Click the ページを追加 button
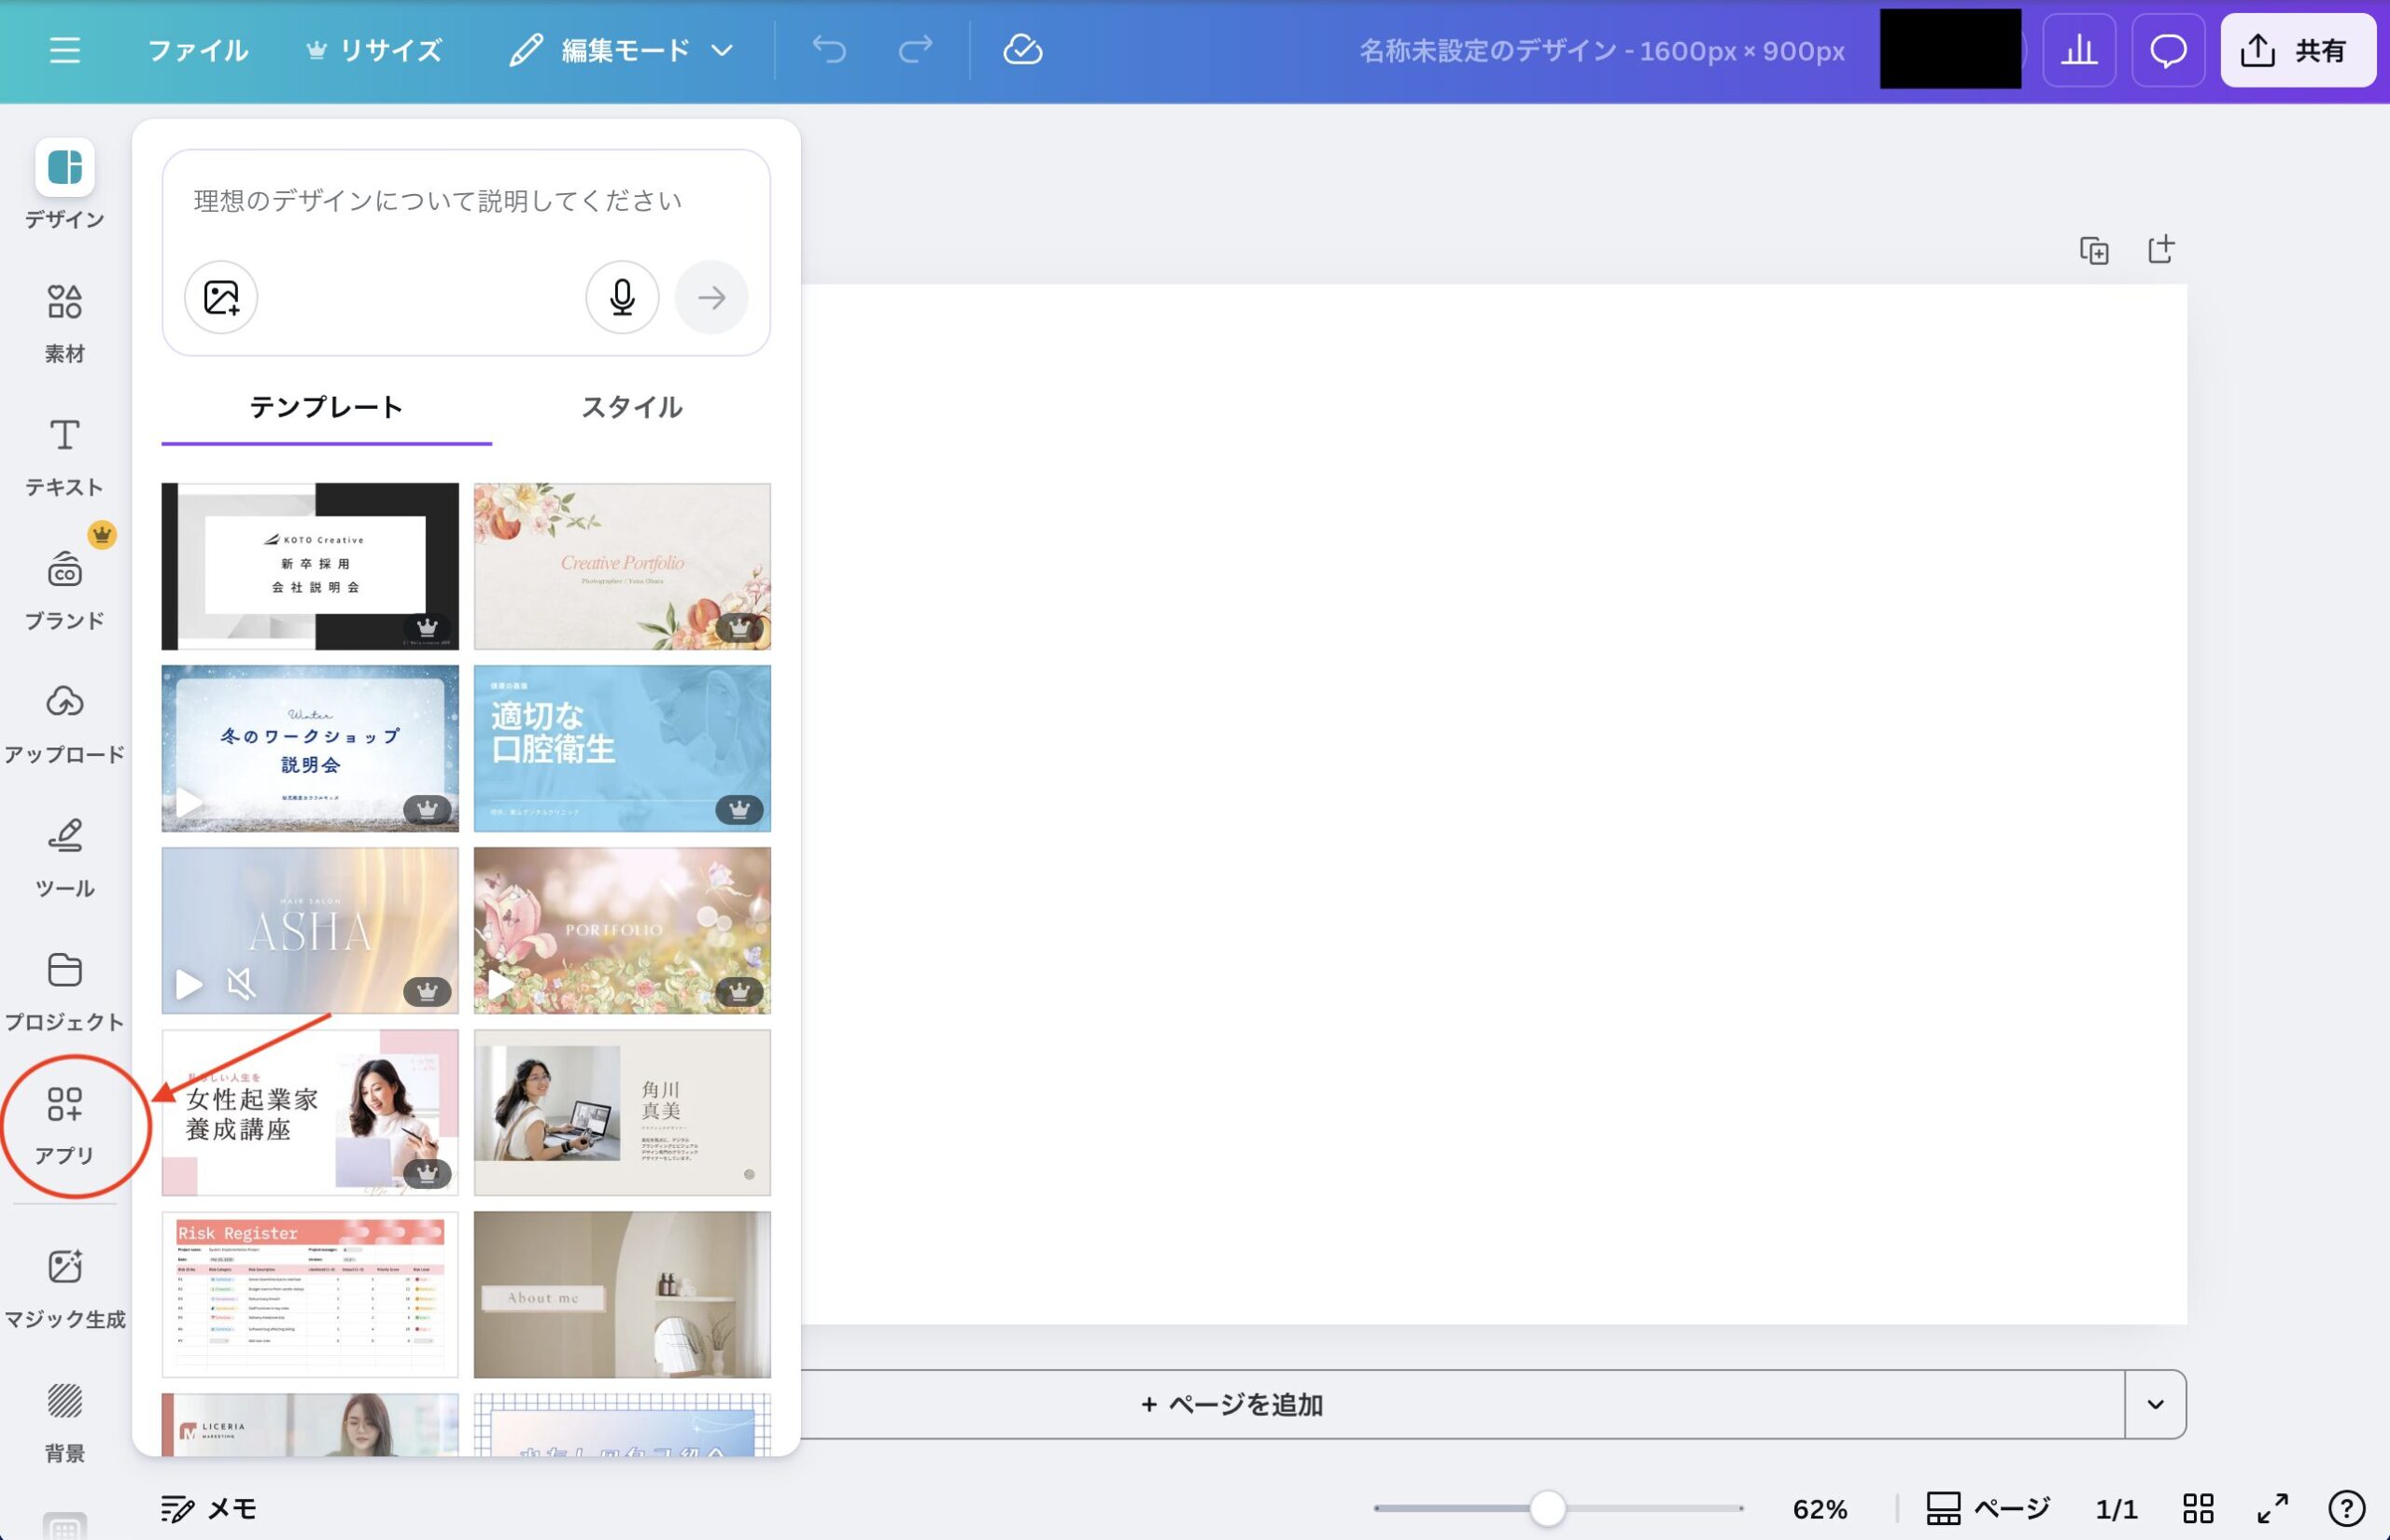This screenshot has height=1540, width=2390. click(1232, 1404)
